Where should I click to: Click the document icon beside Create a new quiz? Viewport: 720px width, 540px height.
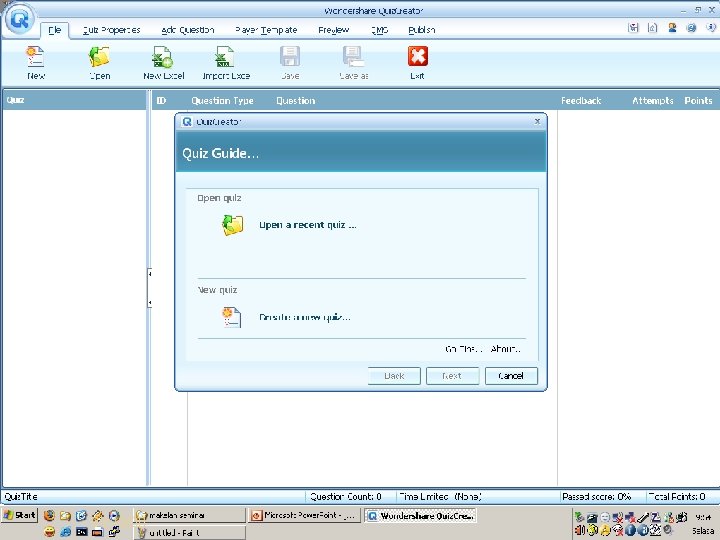point(231,317)
